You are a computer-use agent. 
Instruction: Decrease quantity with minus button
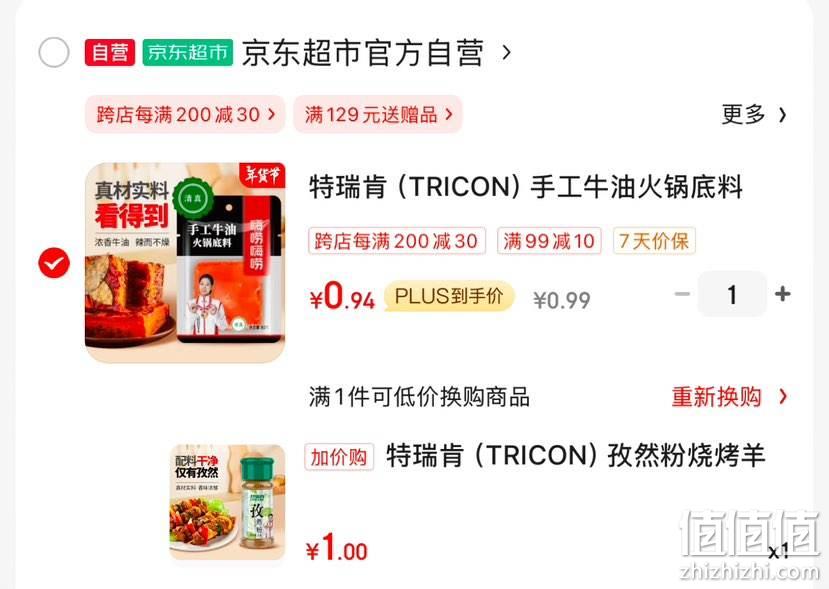coord(683,294)
